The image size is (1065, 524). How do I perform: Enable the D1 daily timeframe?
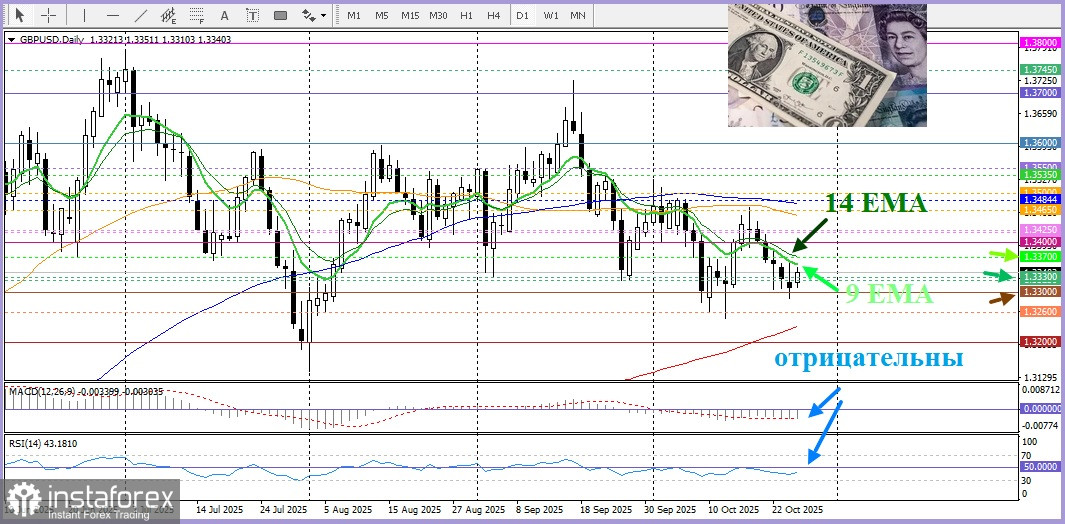coord(522,15)
